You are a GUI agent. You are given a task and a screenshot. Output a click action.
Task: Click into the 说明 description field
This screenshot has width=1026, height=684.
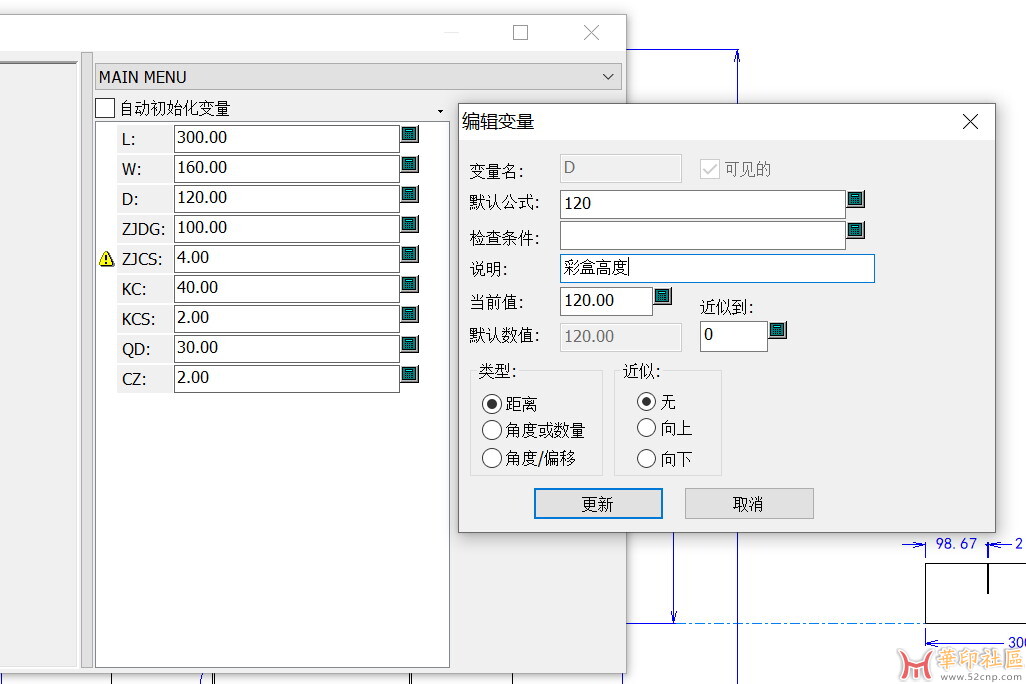(717, 268)
